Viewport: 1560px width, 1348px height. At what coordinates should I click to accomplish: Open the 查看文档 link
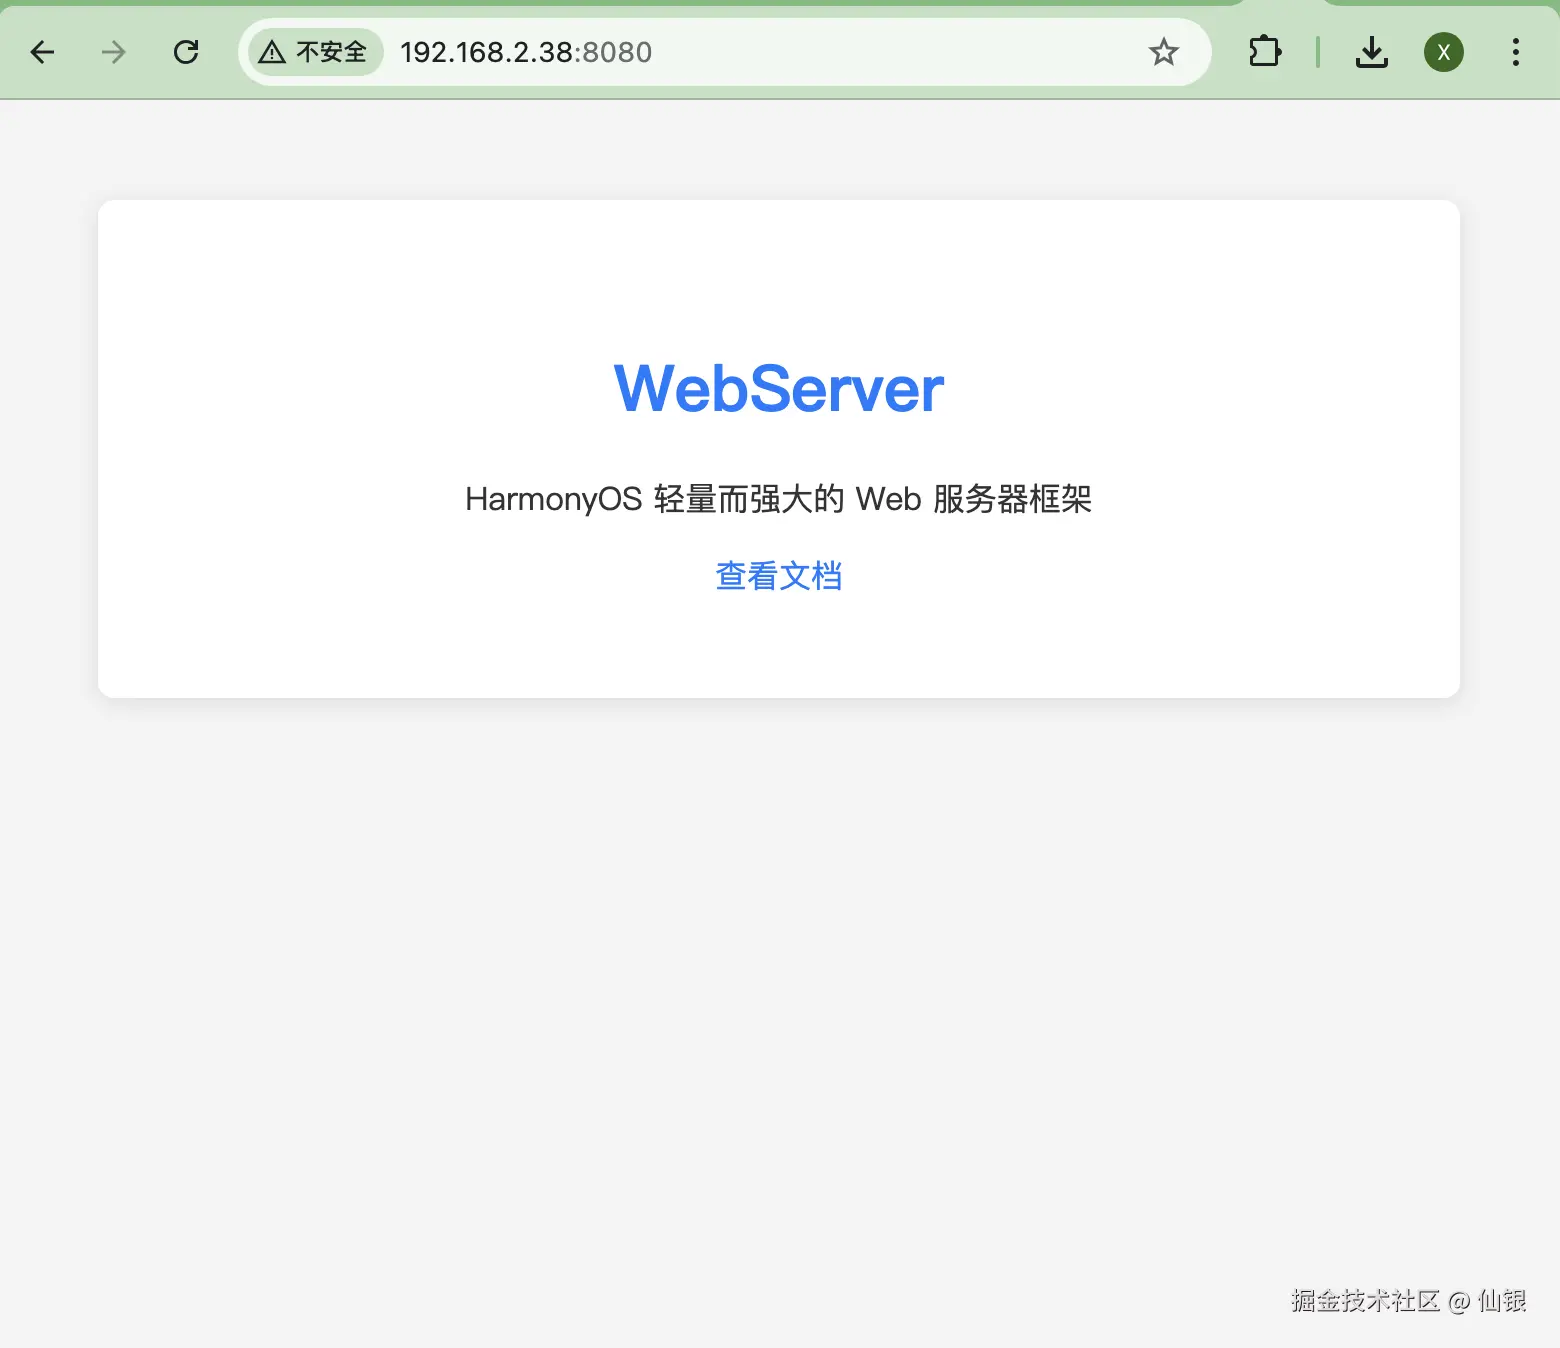point(779,576)
